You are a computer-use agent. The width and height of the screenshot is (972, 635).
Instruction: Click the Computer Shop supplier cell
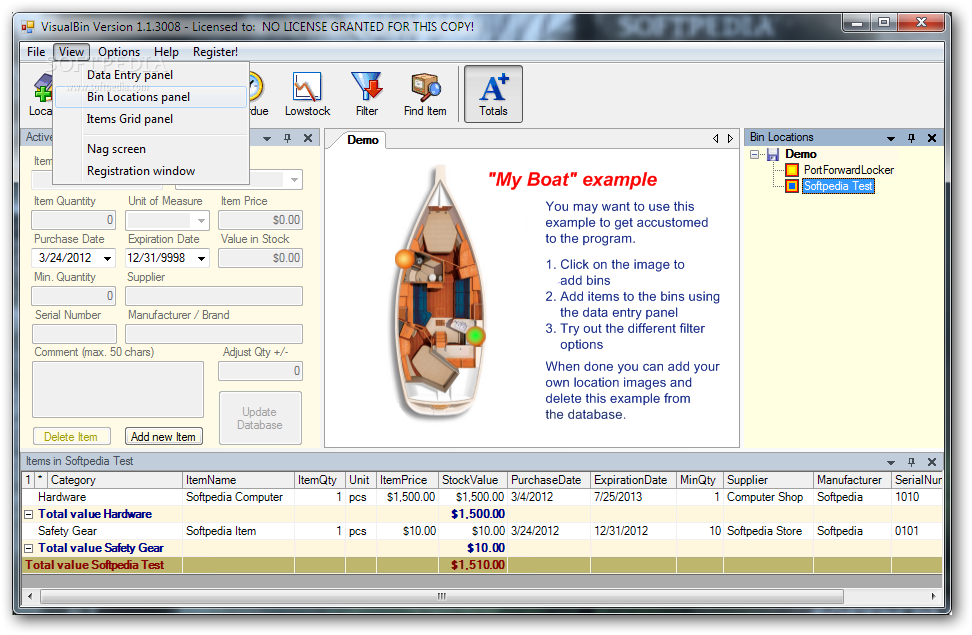tap(767, 497)
